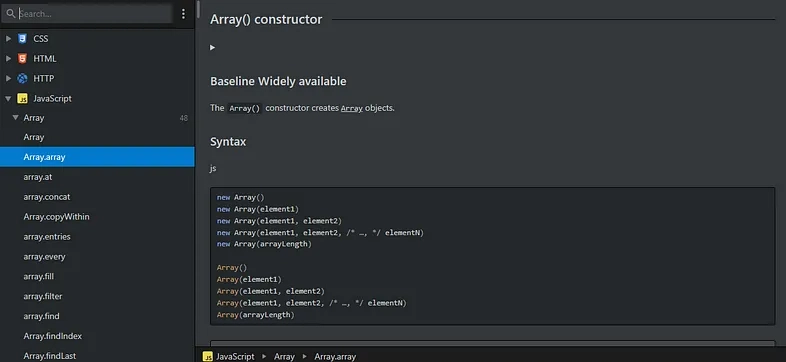The height and width of the screenshot is (362, 786).
Task: Expand the CSS documentation tree
Action: pyautogui.click(x=9, y=39)
